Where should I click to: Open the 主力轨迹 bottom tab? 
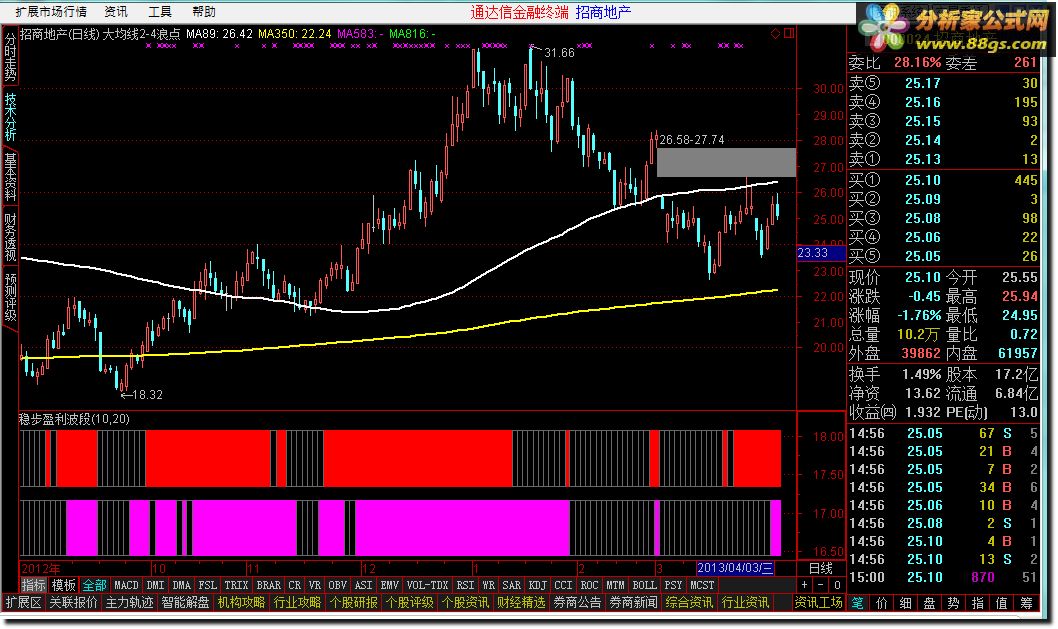[x=130, y=602]
